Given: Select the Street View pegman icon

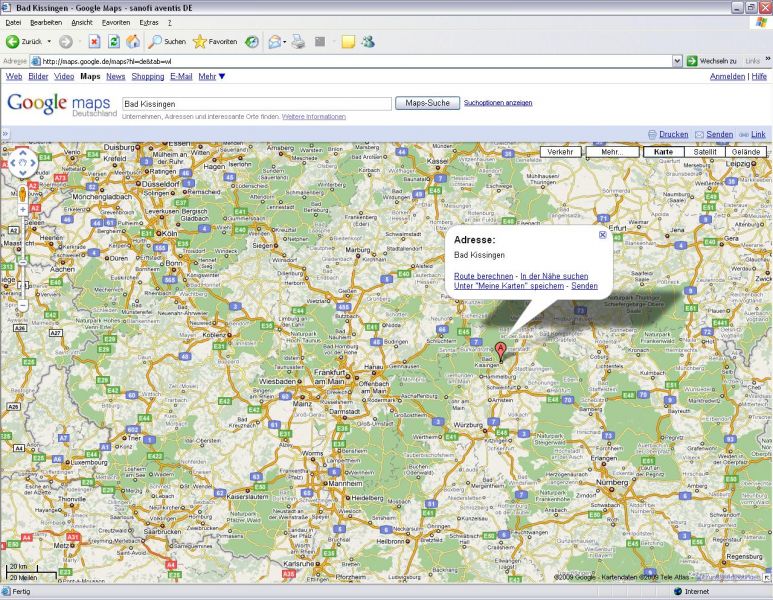Looking at the screenshot, I should point(23,194).
